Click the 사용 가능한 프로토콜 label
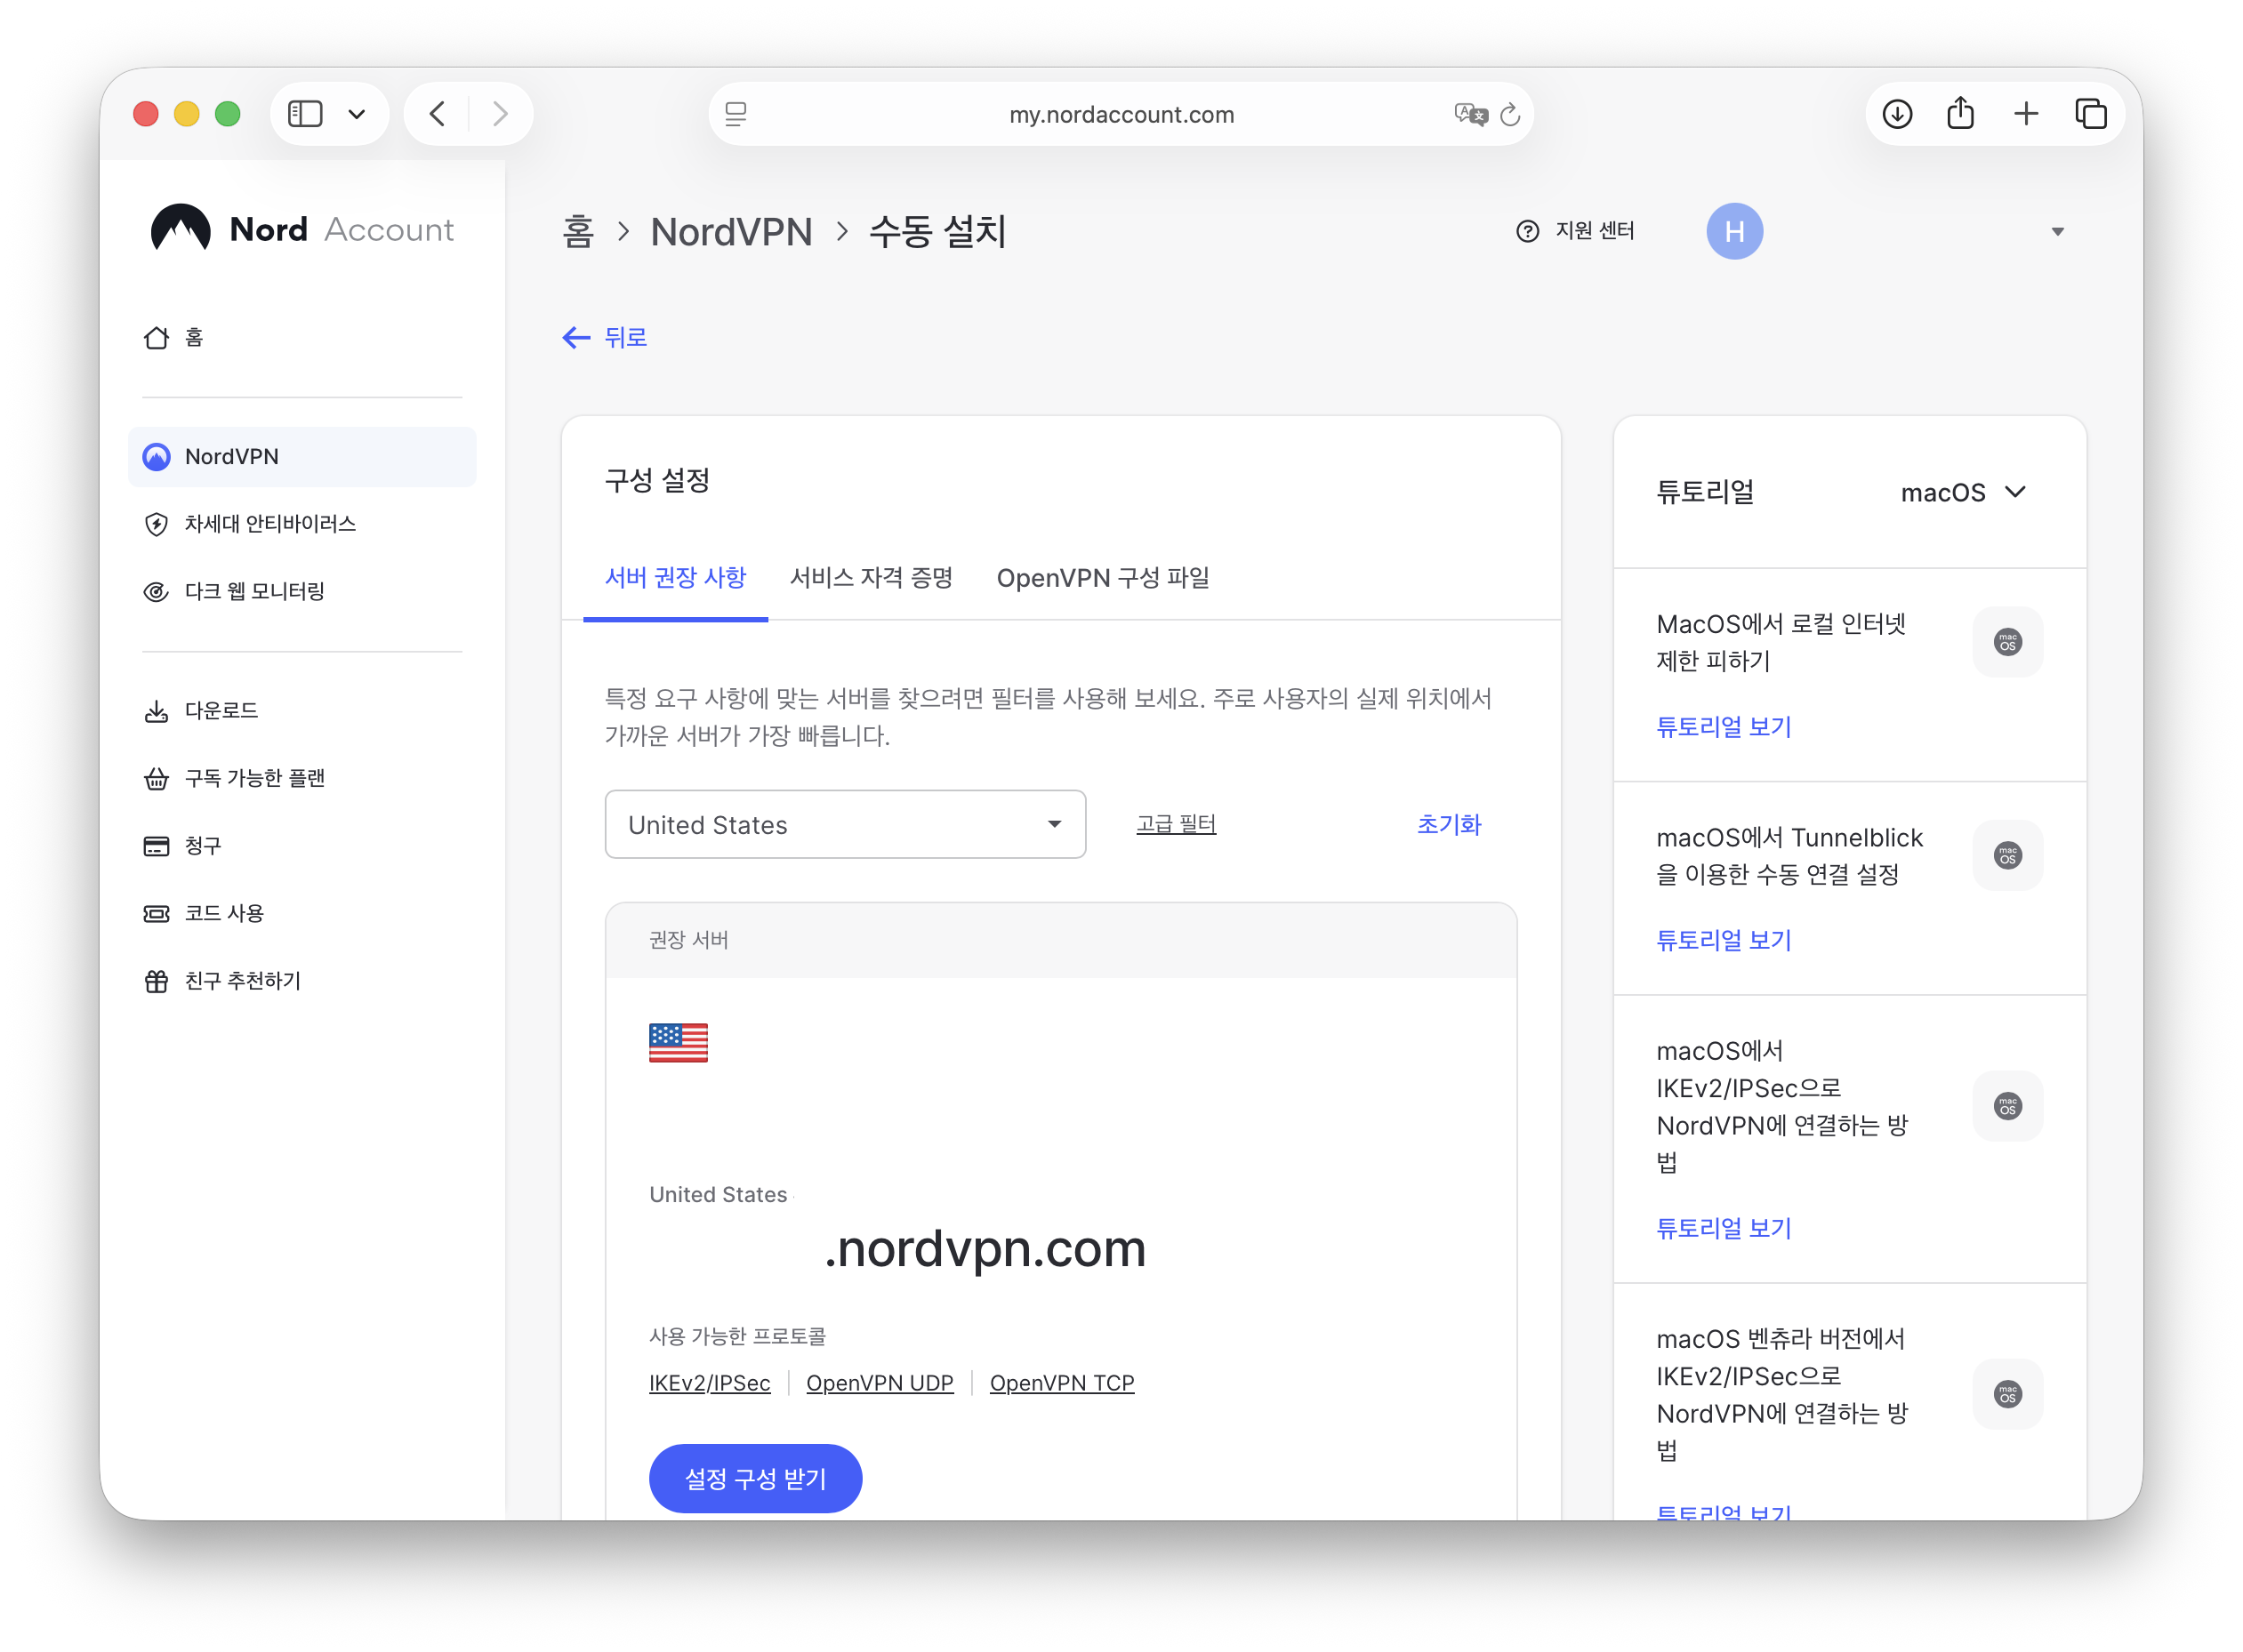 click(x=738, y=1337)
